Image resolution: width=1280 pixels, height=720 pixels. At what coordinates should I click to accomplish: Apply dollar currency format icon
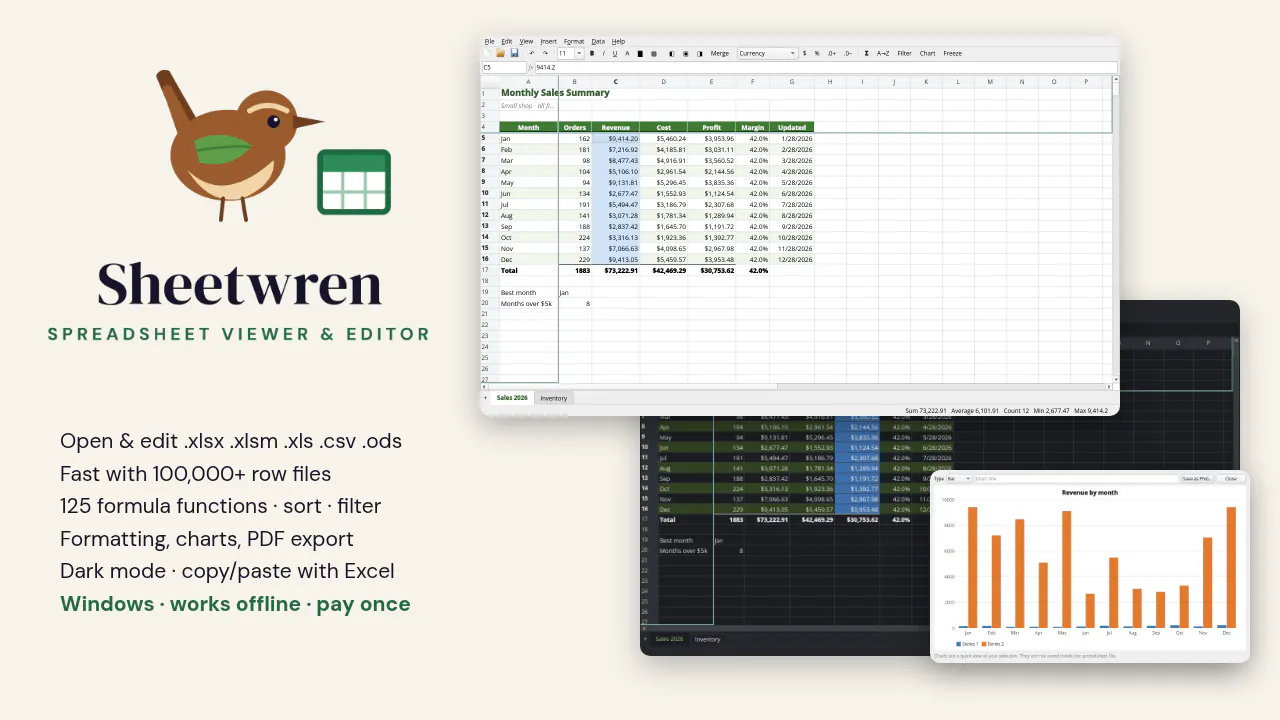point(804,53)
